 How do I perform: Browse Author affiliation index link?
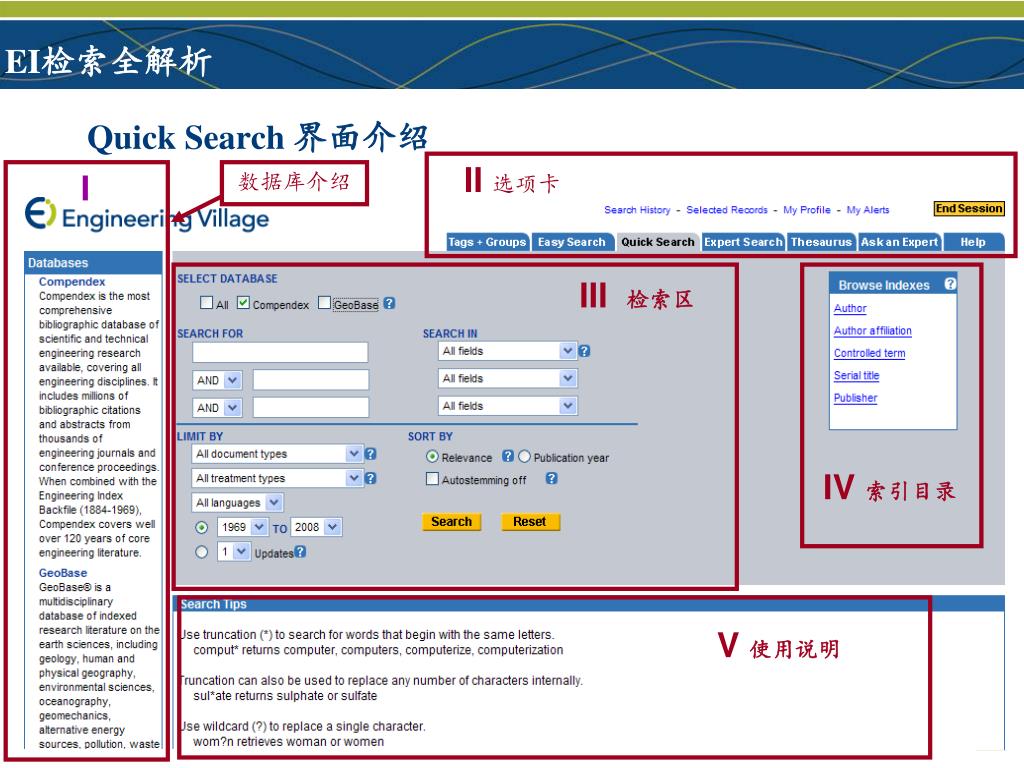[x=872, y=330]
